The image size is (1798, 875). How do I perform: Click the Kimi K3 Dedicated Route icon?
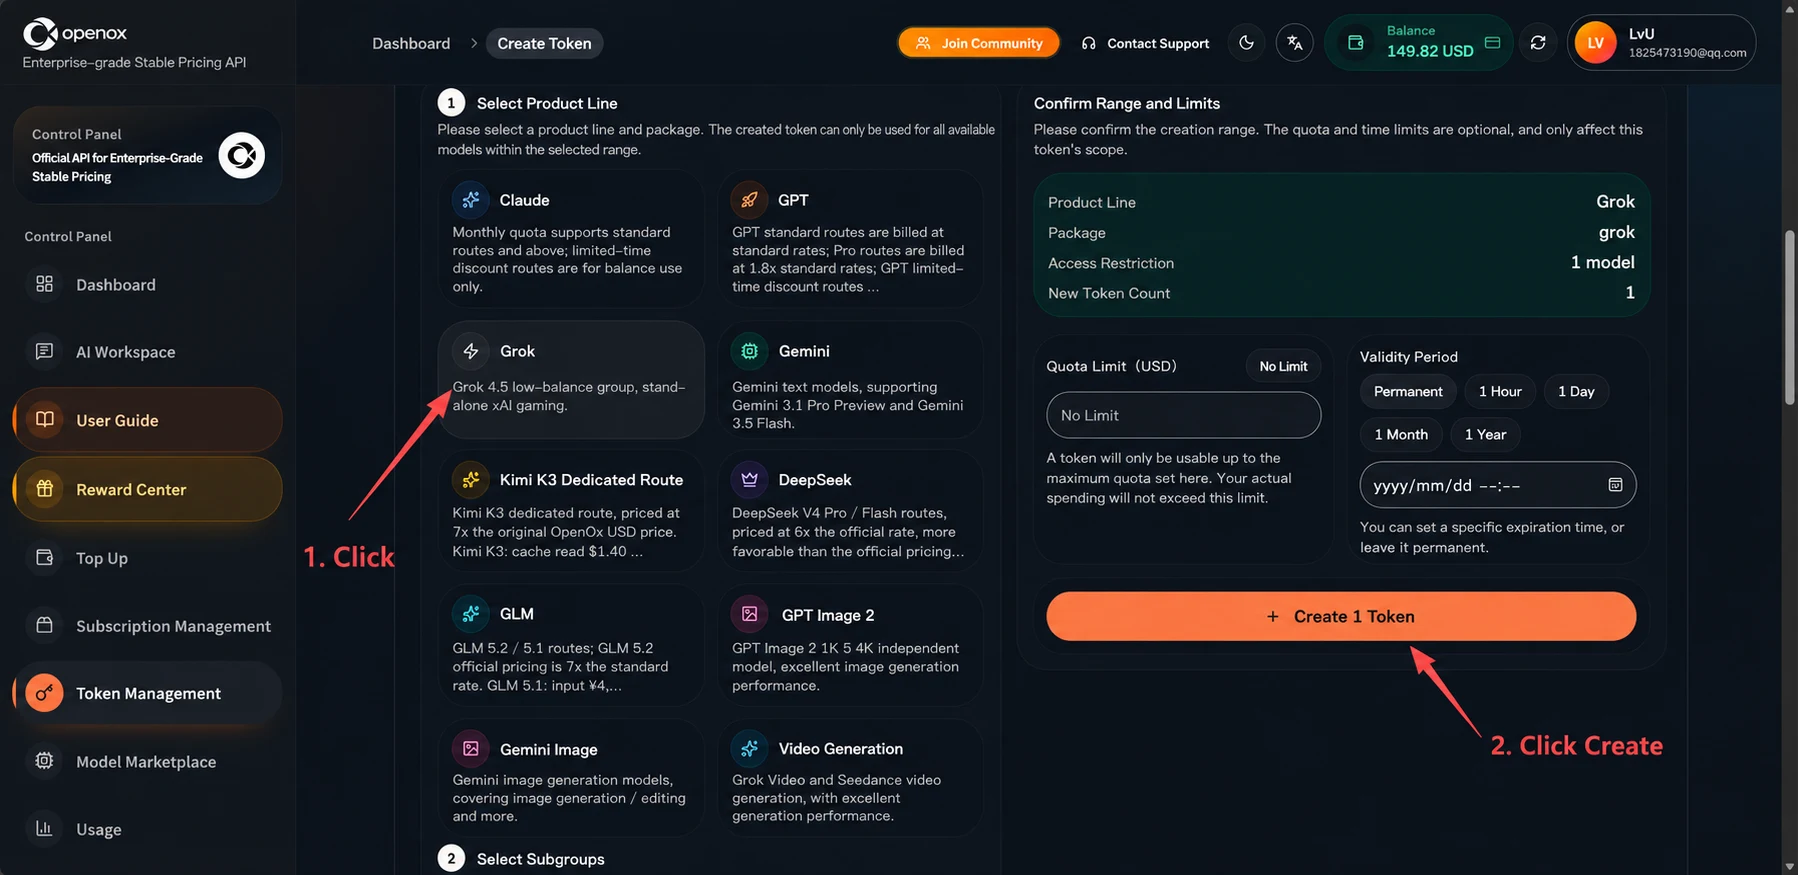(471, 480)
